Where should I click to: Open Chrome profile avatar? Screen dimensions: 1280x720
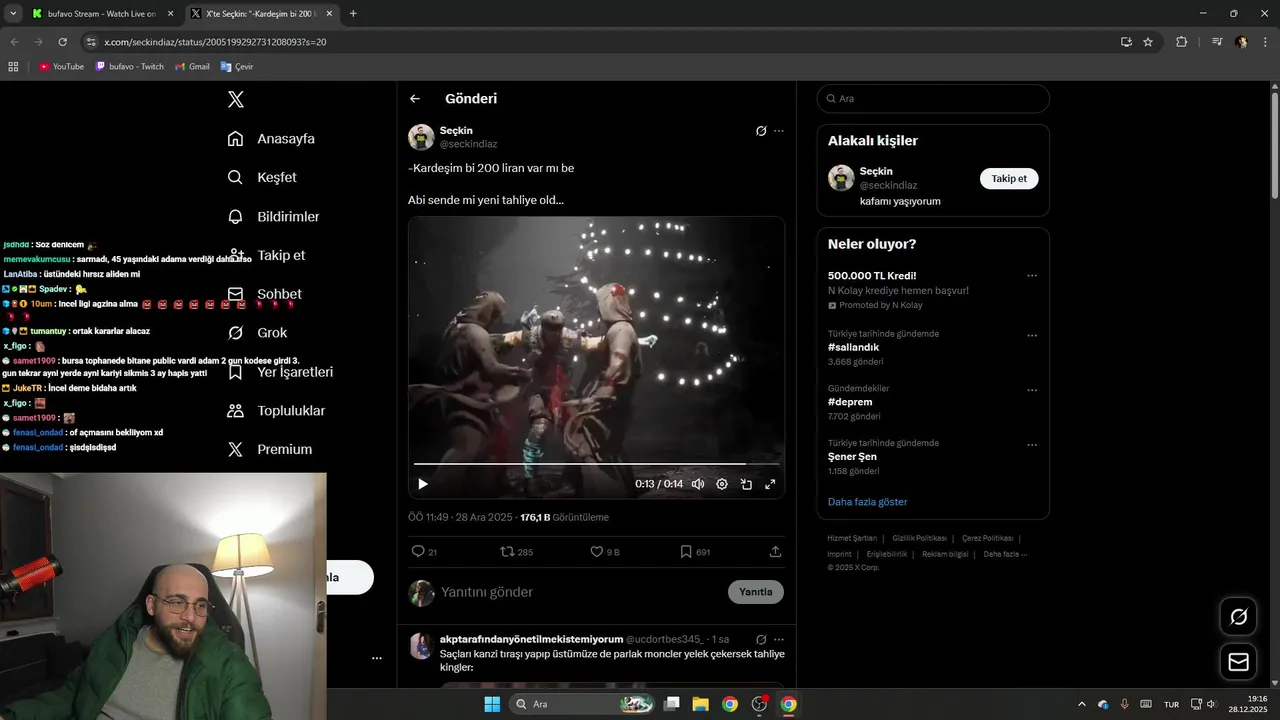pos(1241,42)
